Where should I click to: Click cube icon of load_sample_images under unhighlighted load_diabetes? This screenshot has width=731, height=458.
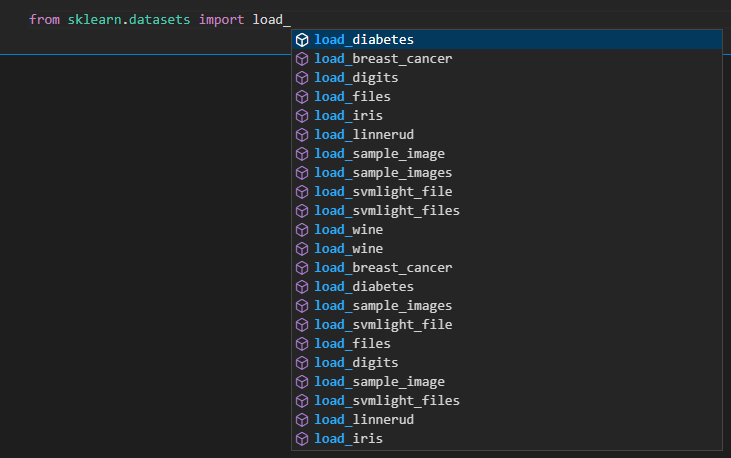click(x=302, y=306)
